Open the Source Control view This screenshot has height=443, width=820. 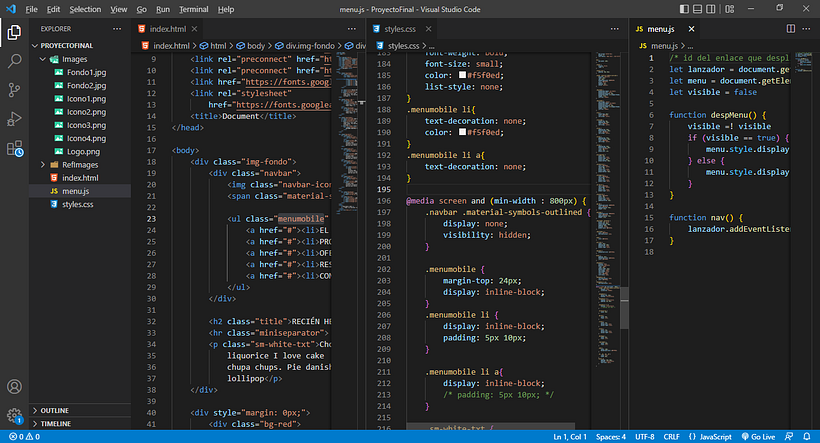14,90
